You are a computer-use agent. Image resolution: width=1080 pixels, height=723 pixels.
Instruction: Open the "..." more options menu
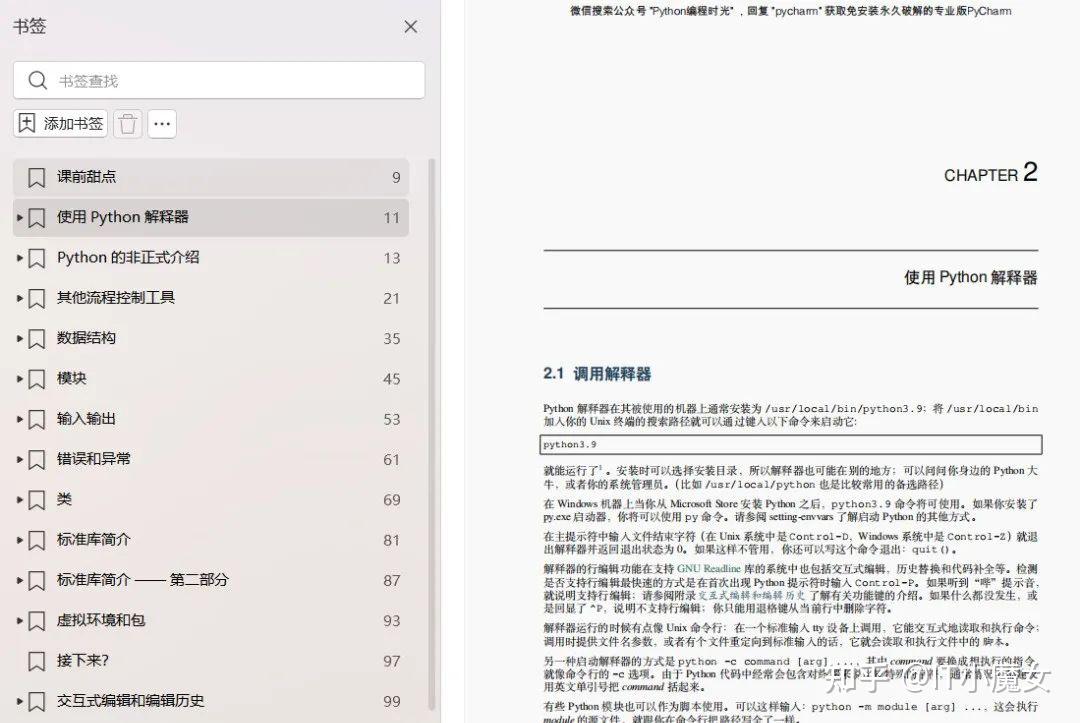pyautogui.click(x=162, y=121)
